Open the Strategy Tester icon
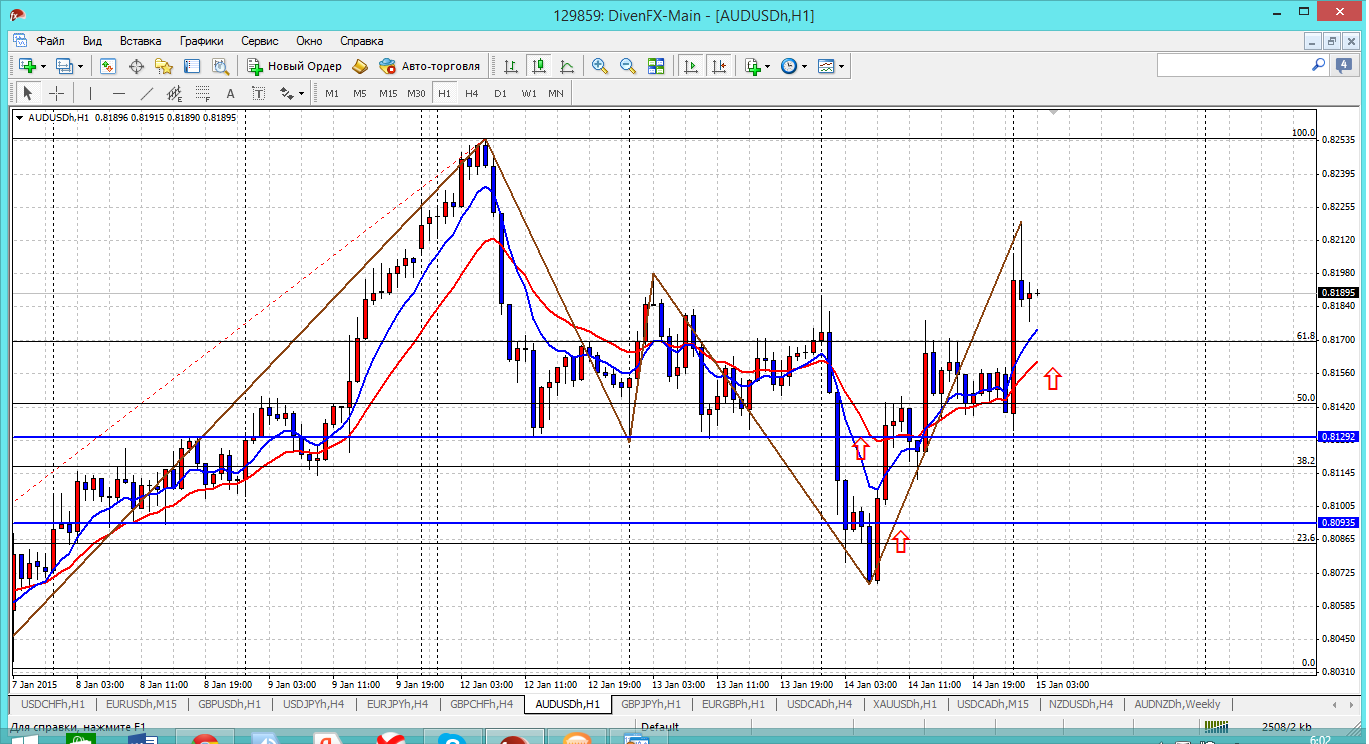This screenshot has width=1369, height=744. pos(220,66)
